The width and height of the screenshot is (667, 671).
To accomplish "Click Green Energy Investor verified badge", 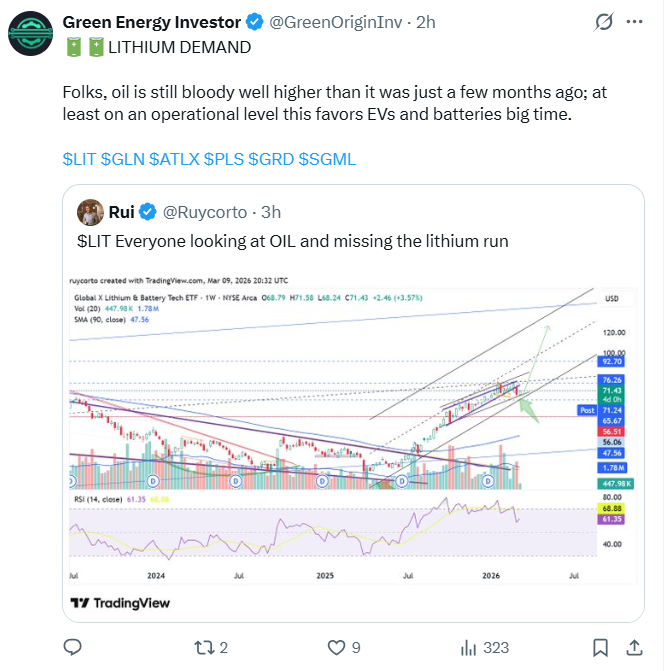I will pos(255,22).
